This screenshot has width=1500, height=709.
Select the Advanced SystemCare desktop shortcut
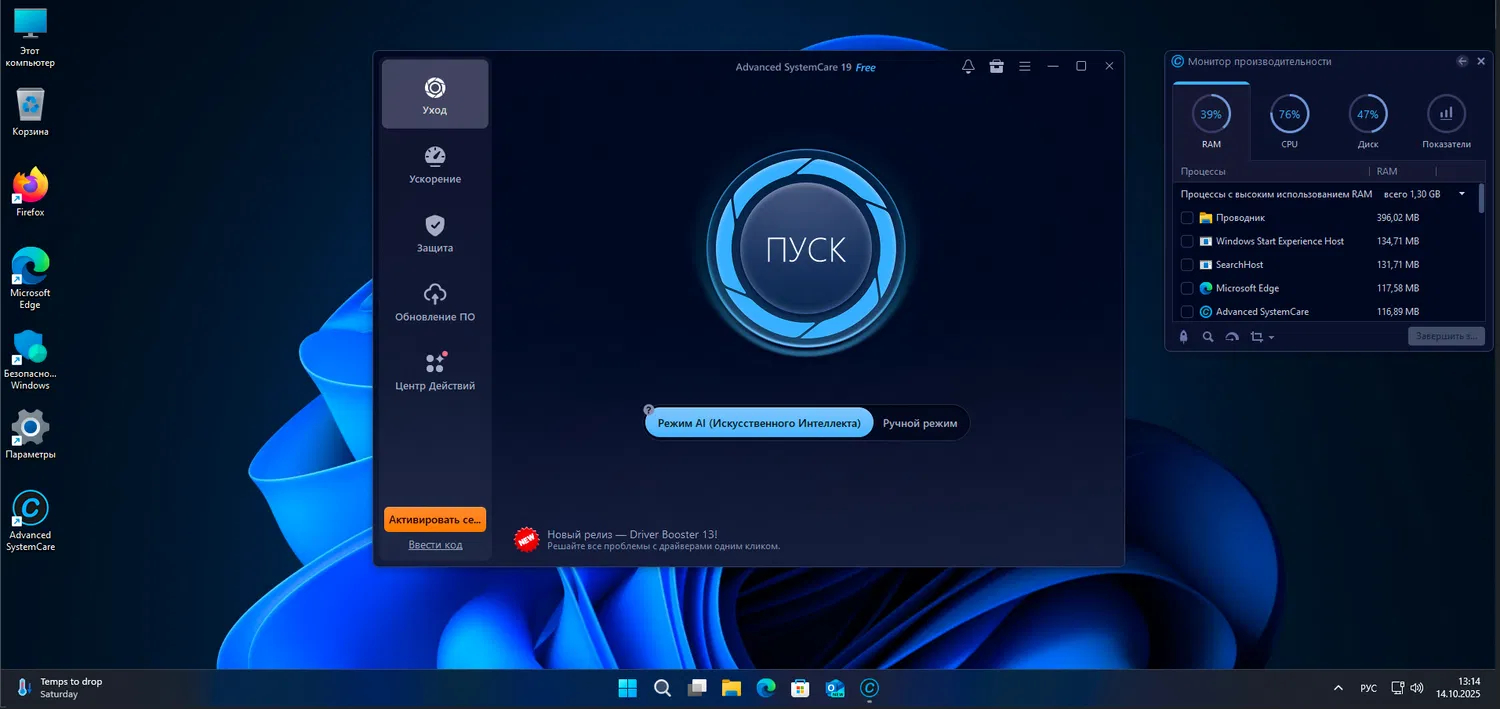coord(30,521)
